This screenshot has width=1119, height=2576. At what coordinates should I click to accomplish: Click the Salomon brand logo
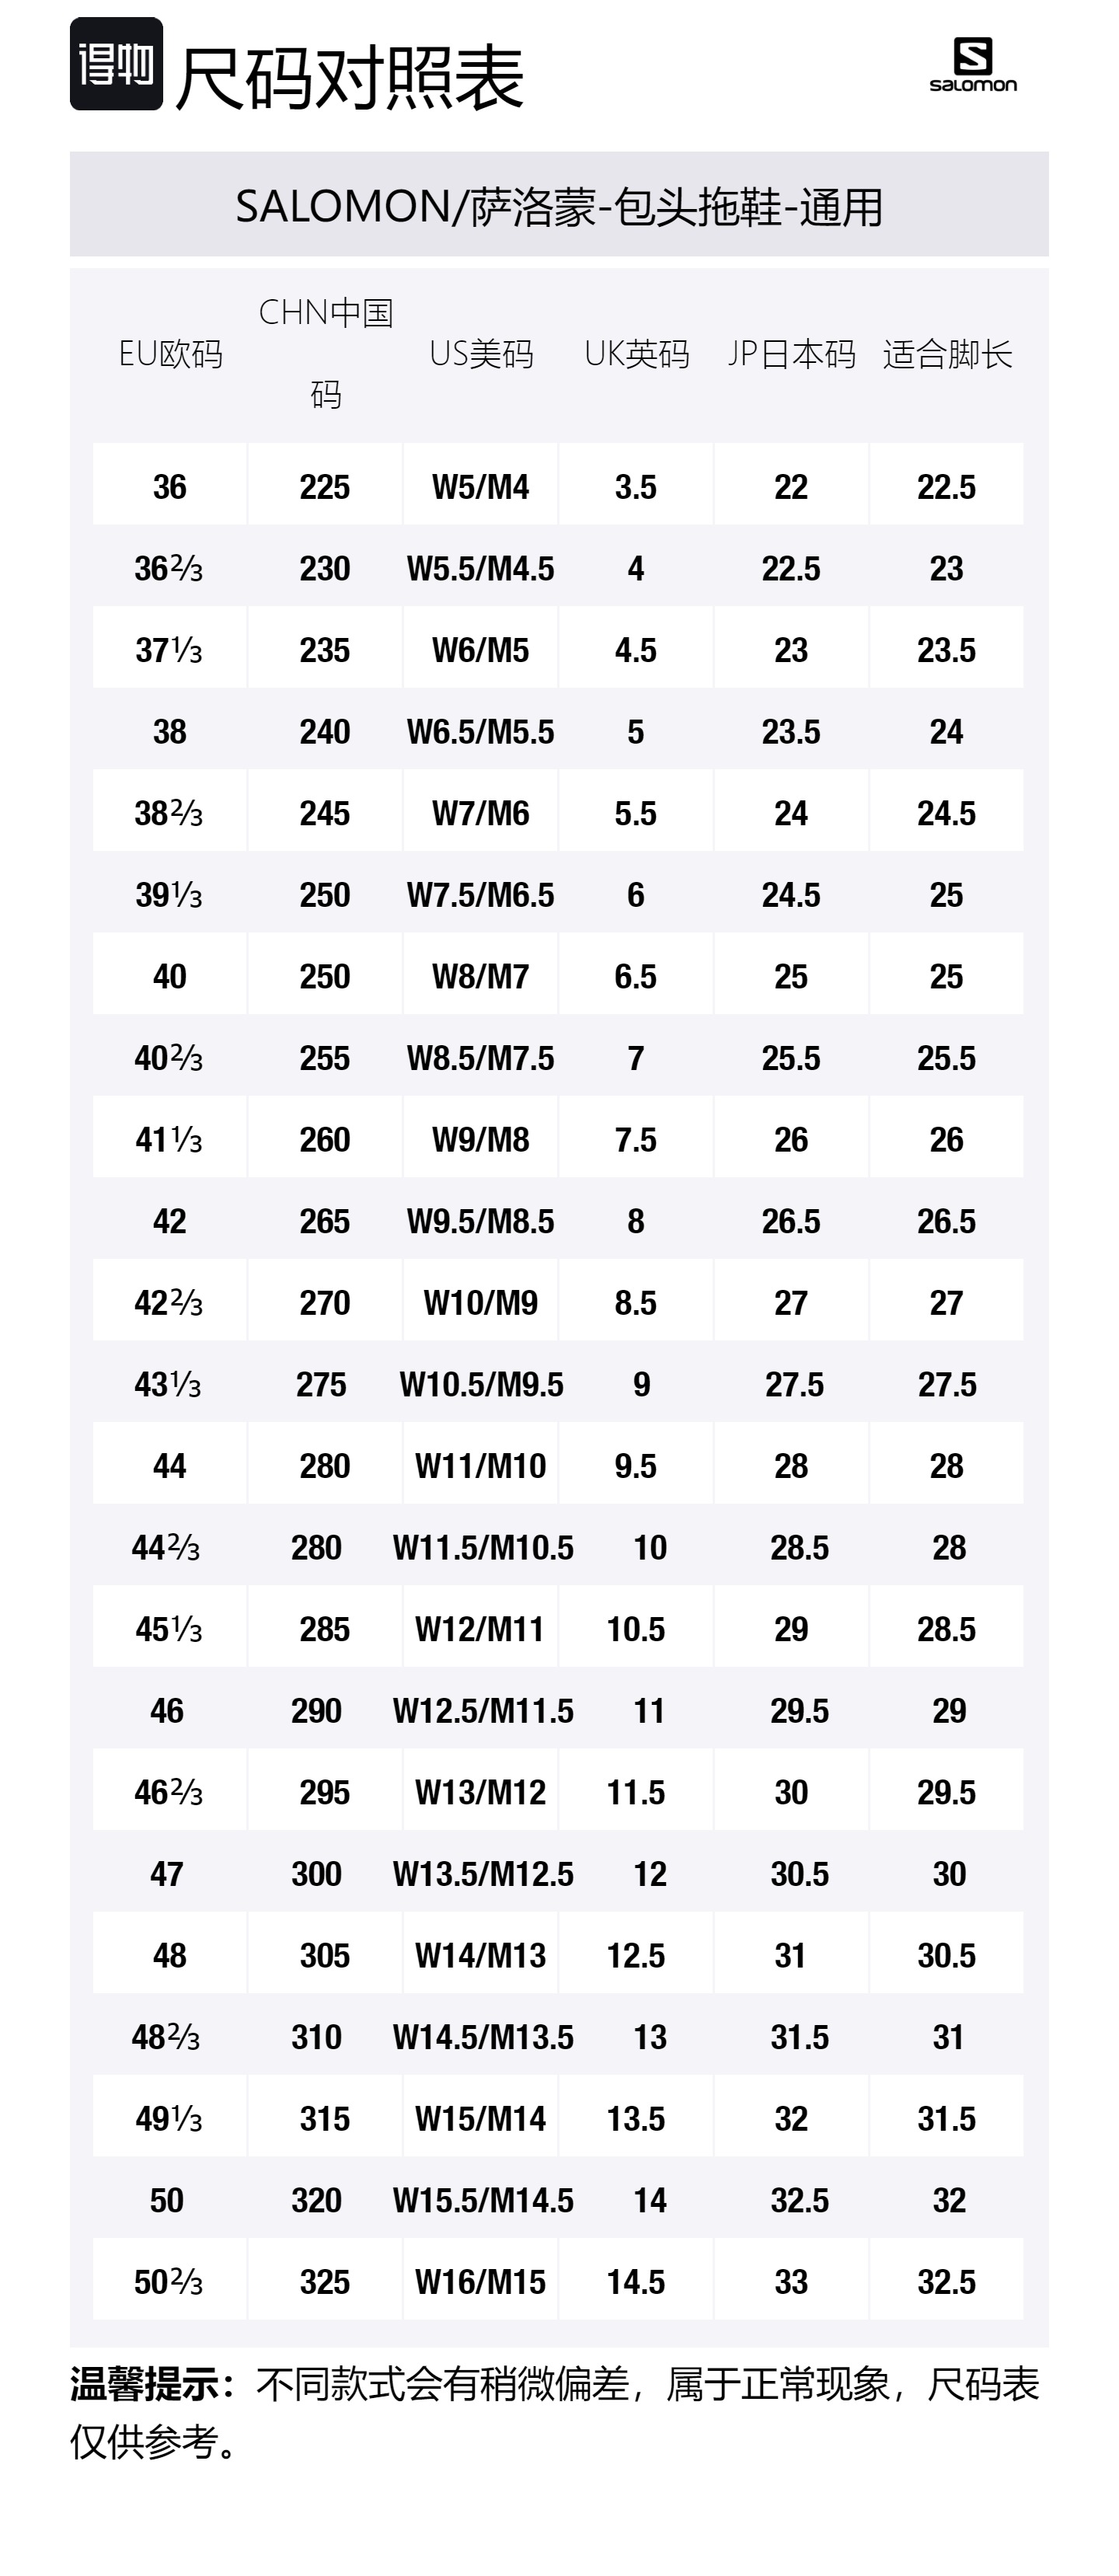(972, 65)
